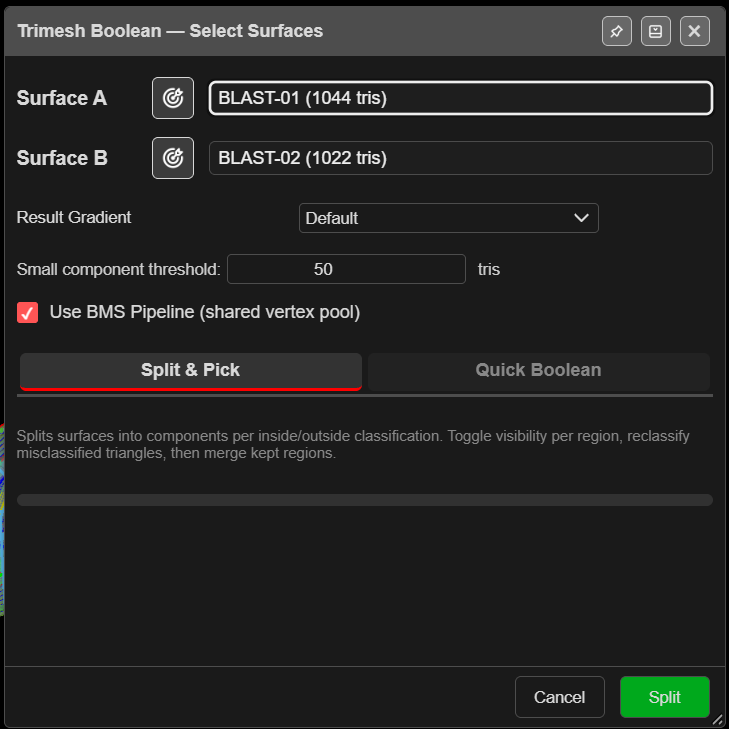
Task: Pick Surface B from the viewport with target icon
Action: (173, 158)
